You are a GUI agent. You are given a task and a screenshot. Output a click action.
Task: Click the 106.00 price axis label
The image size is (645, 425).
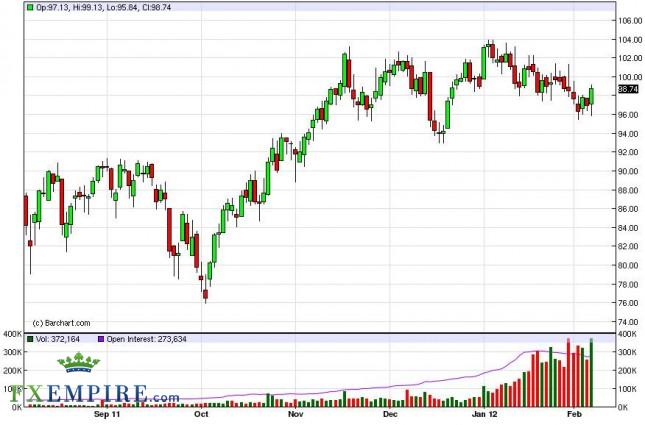[631, 21]
